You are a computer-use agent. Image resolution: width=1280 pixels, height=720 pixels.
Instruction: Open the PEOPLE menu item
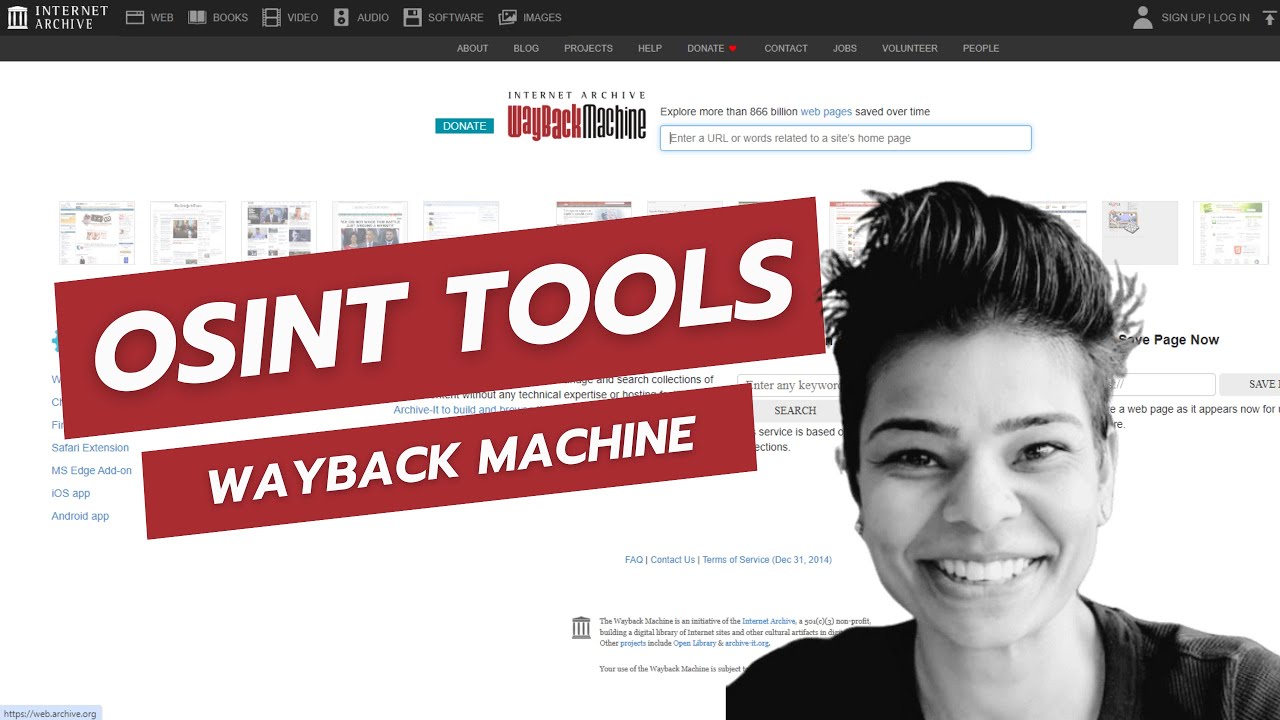[x=981, y=48]
